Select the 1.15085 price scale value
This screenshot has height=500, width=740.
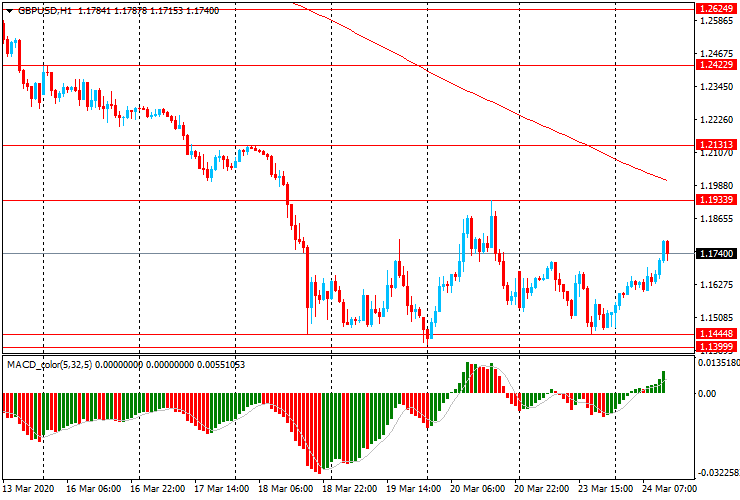(716, 317)
